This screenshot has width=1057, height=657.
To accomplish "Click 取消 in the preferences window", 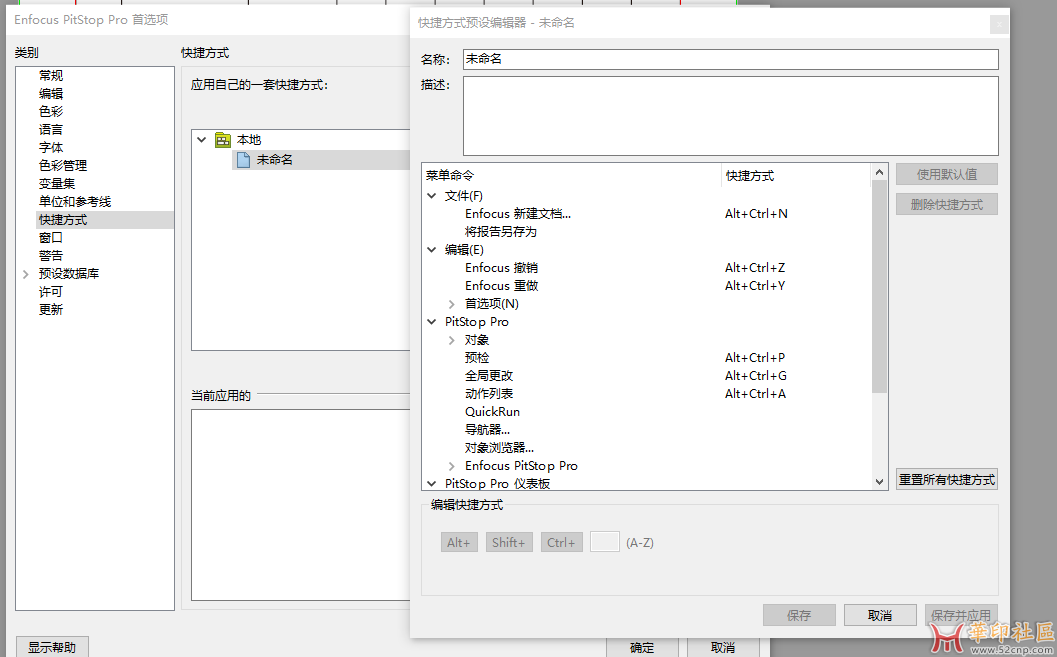I will [723, 648].
